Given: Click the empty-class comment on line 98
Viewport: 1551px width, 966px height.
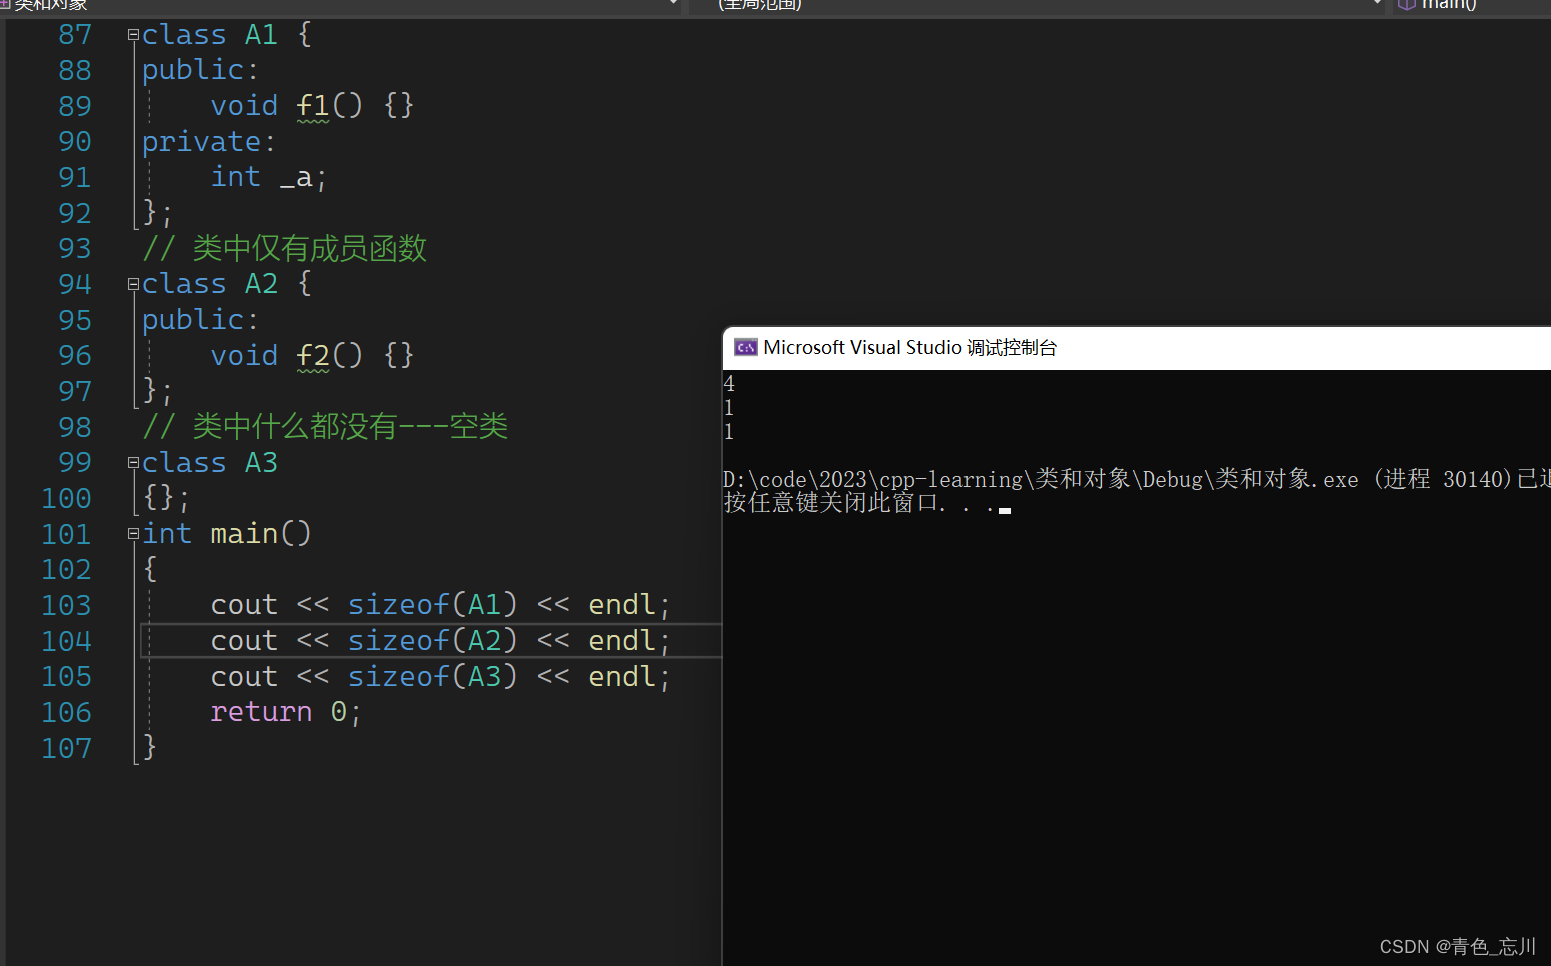Looking at the screenshot, I should (325, 428).
